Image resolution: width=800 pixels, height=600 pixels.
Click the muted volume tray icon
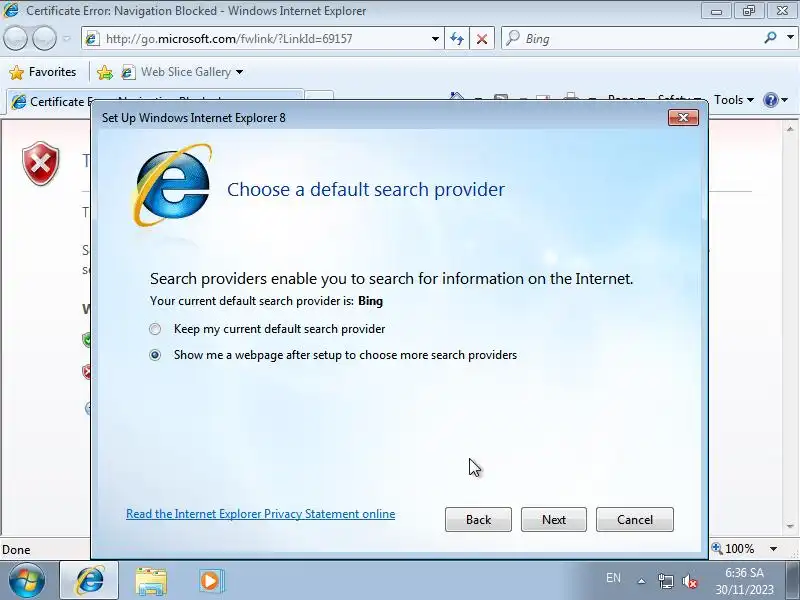coord(690,581)
